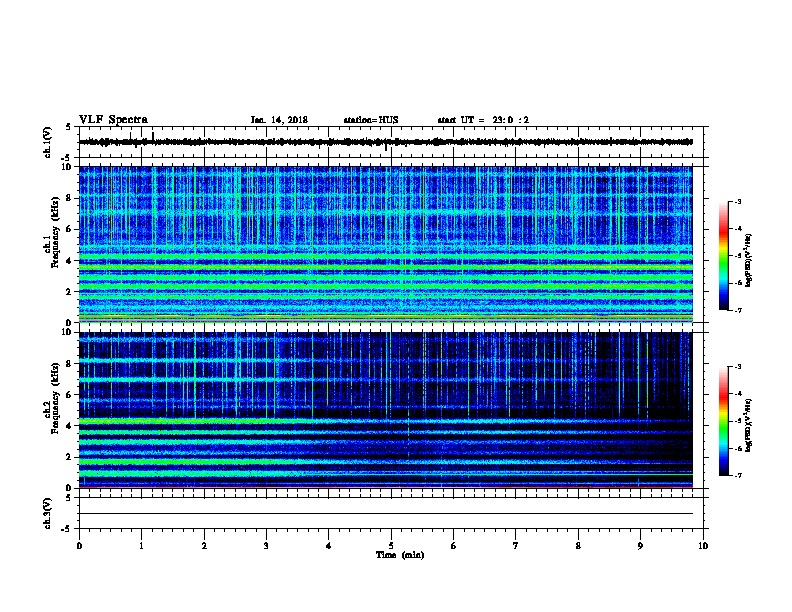Click the time axis tick label "0"
This screenshot has height=612, width=792.
tap(79, 546)
